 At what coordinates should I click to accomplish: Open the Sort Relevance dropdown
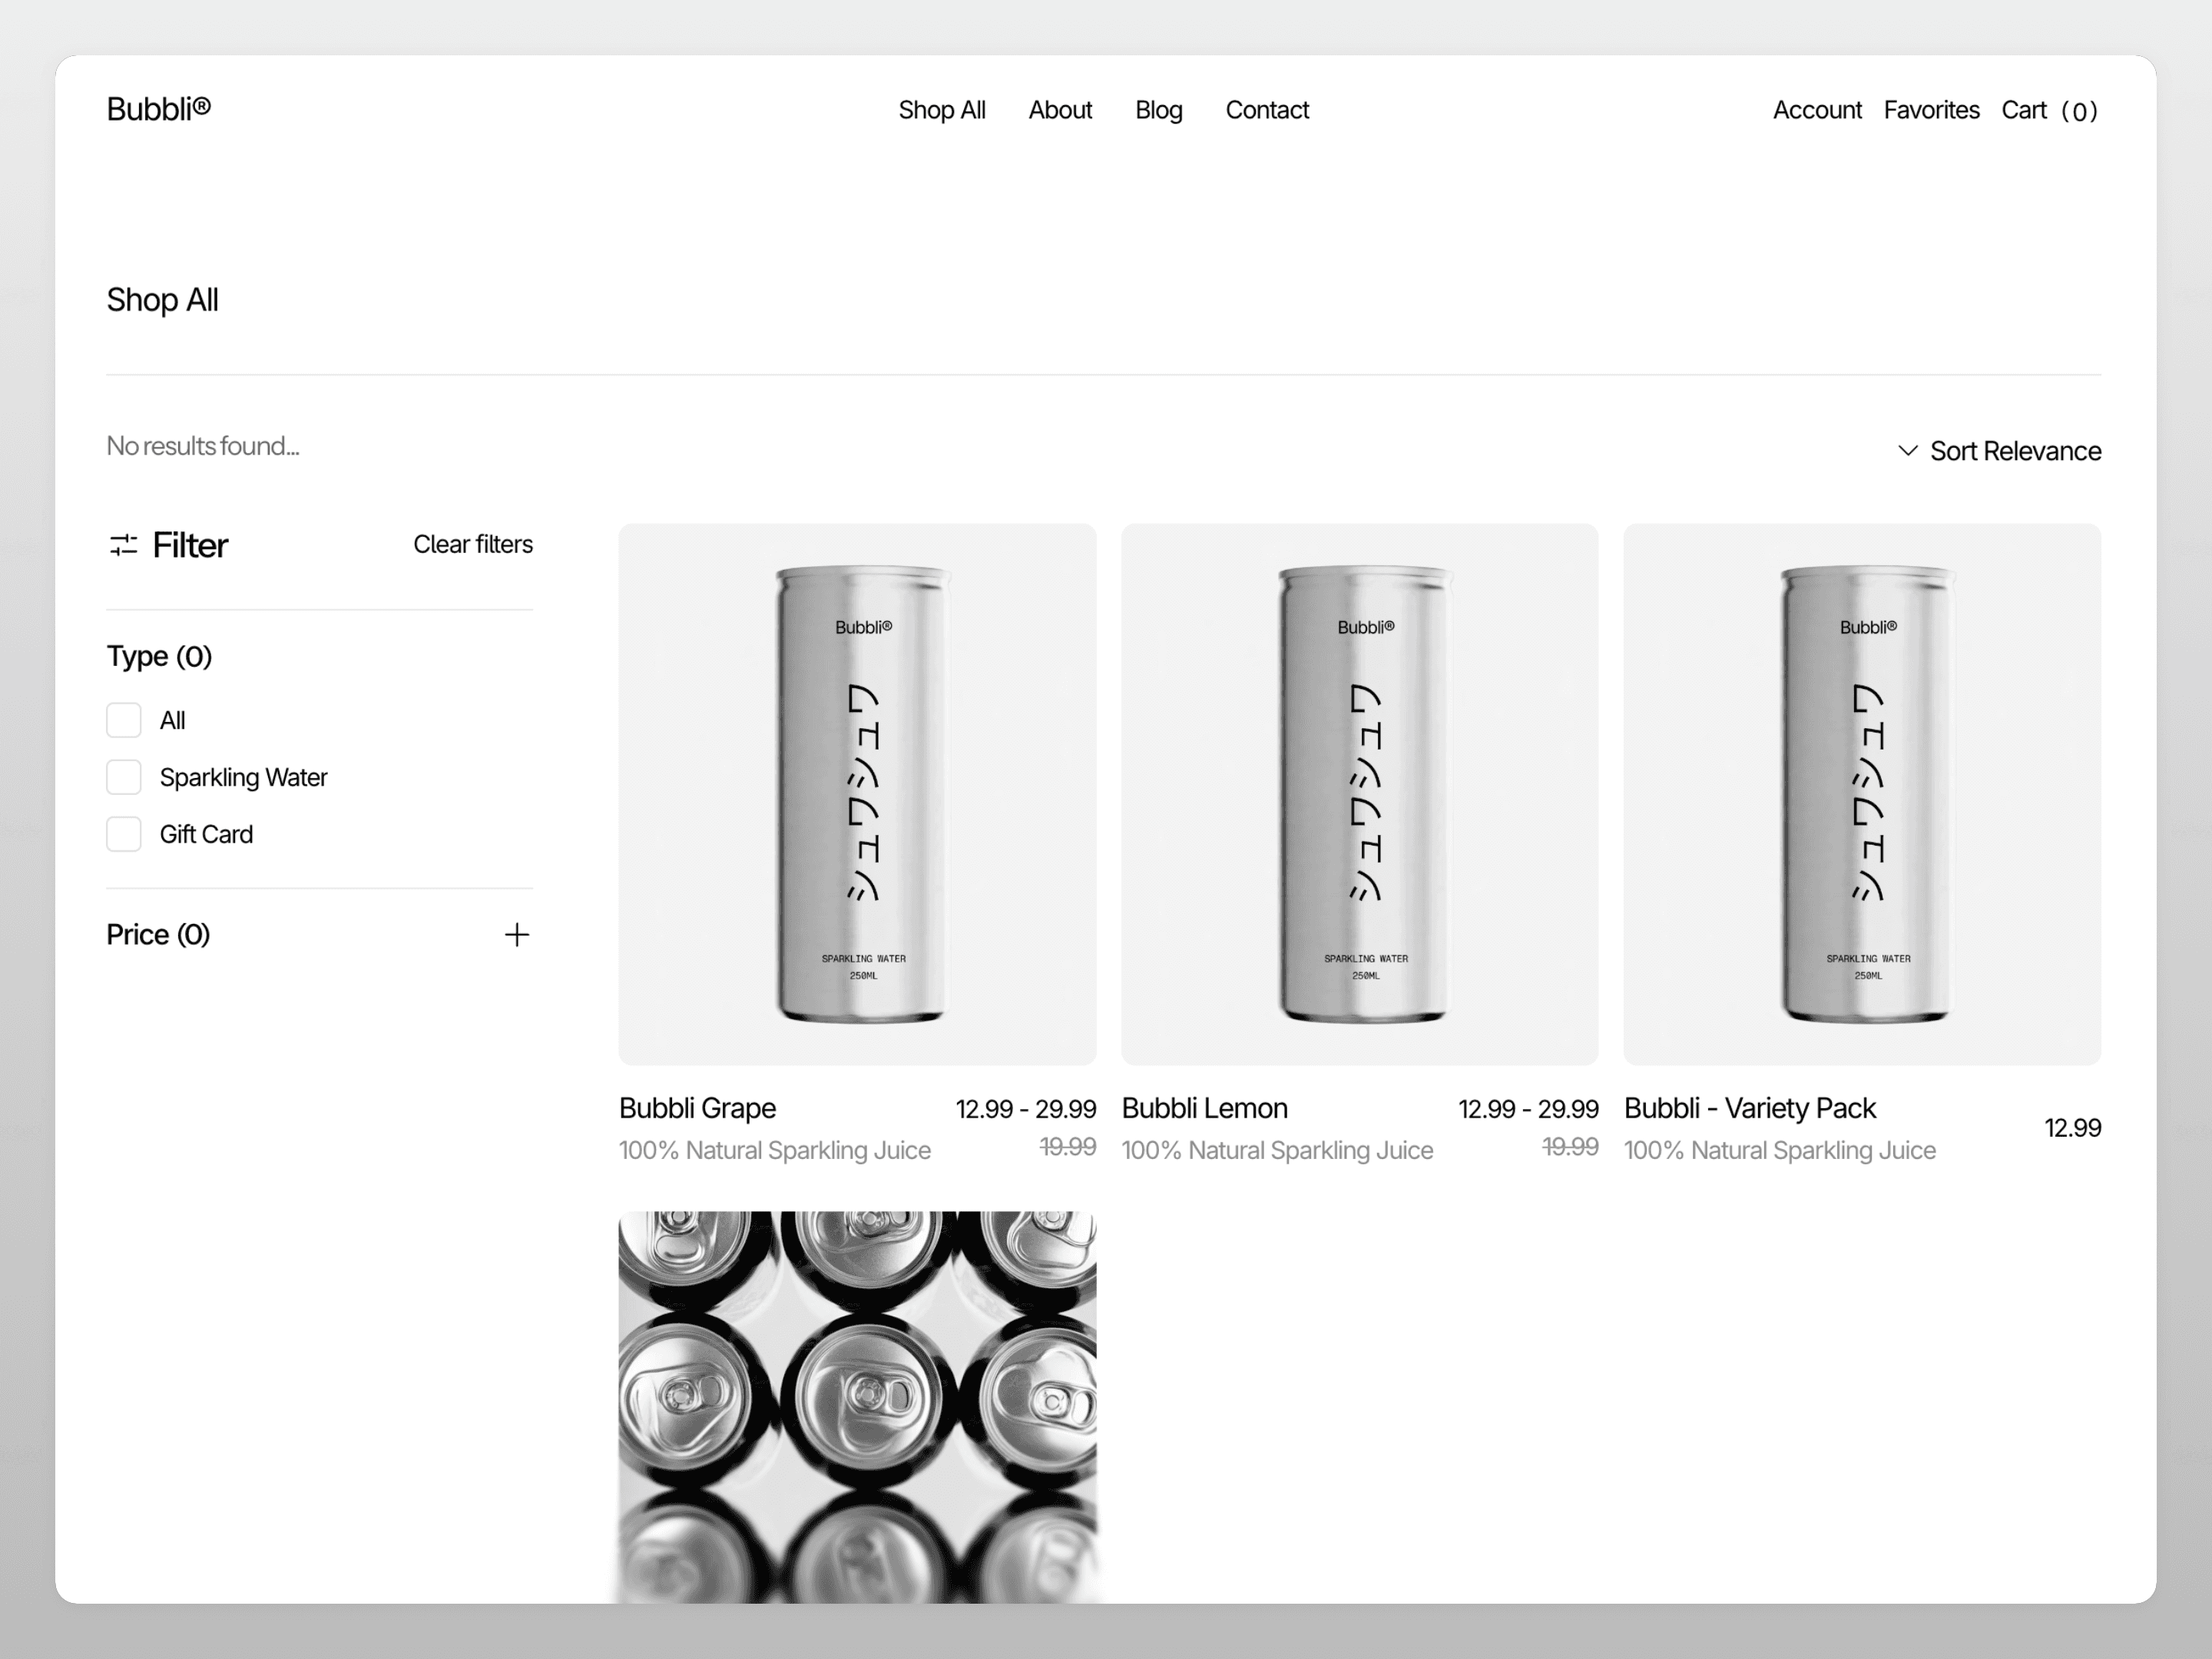(2000, 451)
